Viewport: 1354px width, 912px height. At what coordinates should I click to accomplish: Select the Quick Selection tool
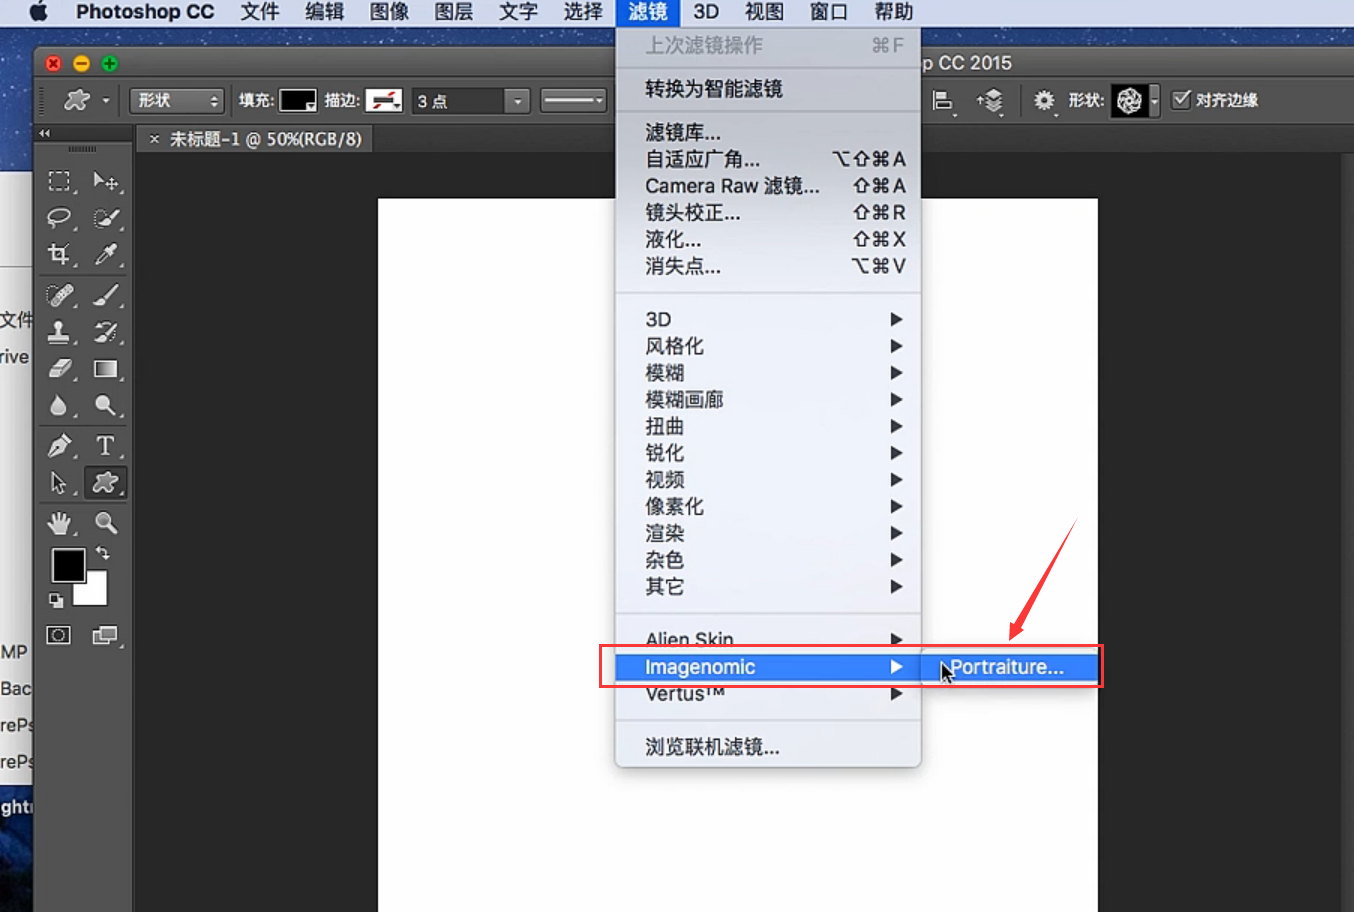coord(105,218)
